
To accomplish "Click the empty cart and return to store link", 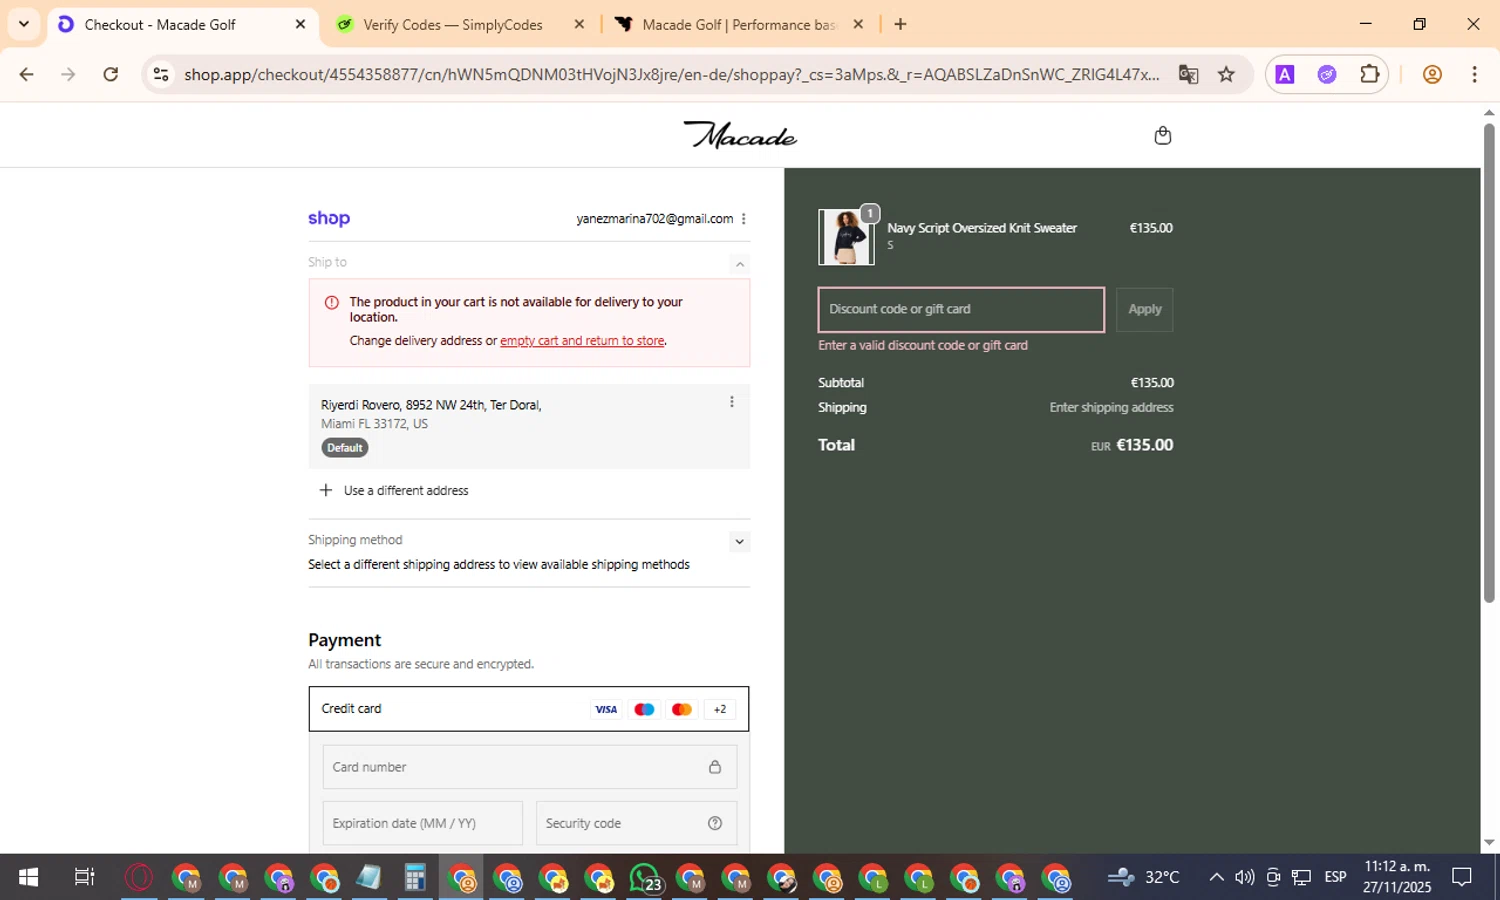I will click(x=582, y=341).
